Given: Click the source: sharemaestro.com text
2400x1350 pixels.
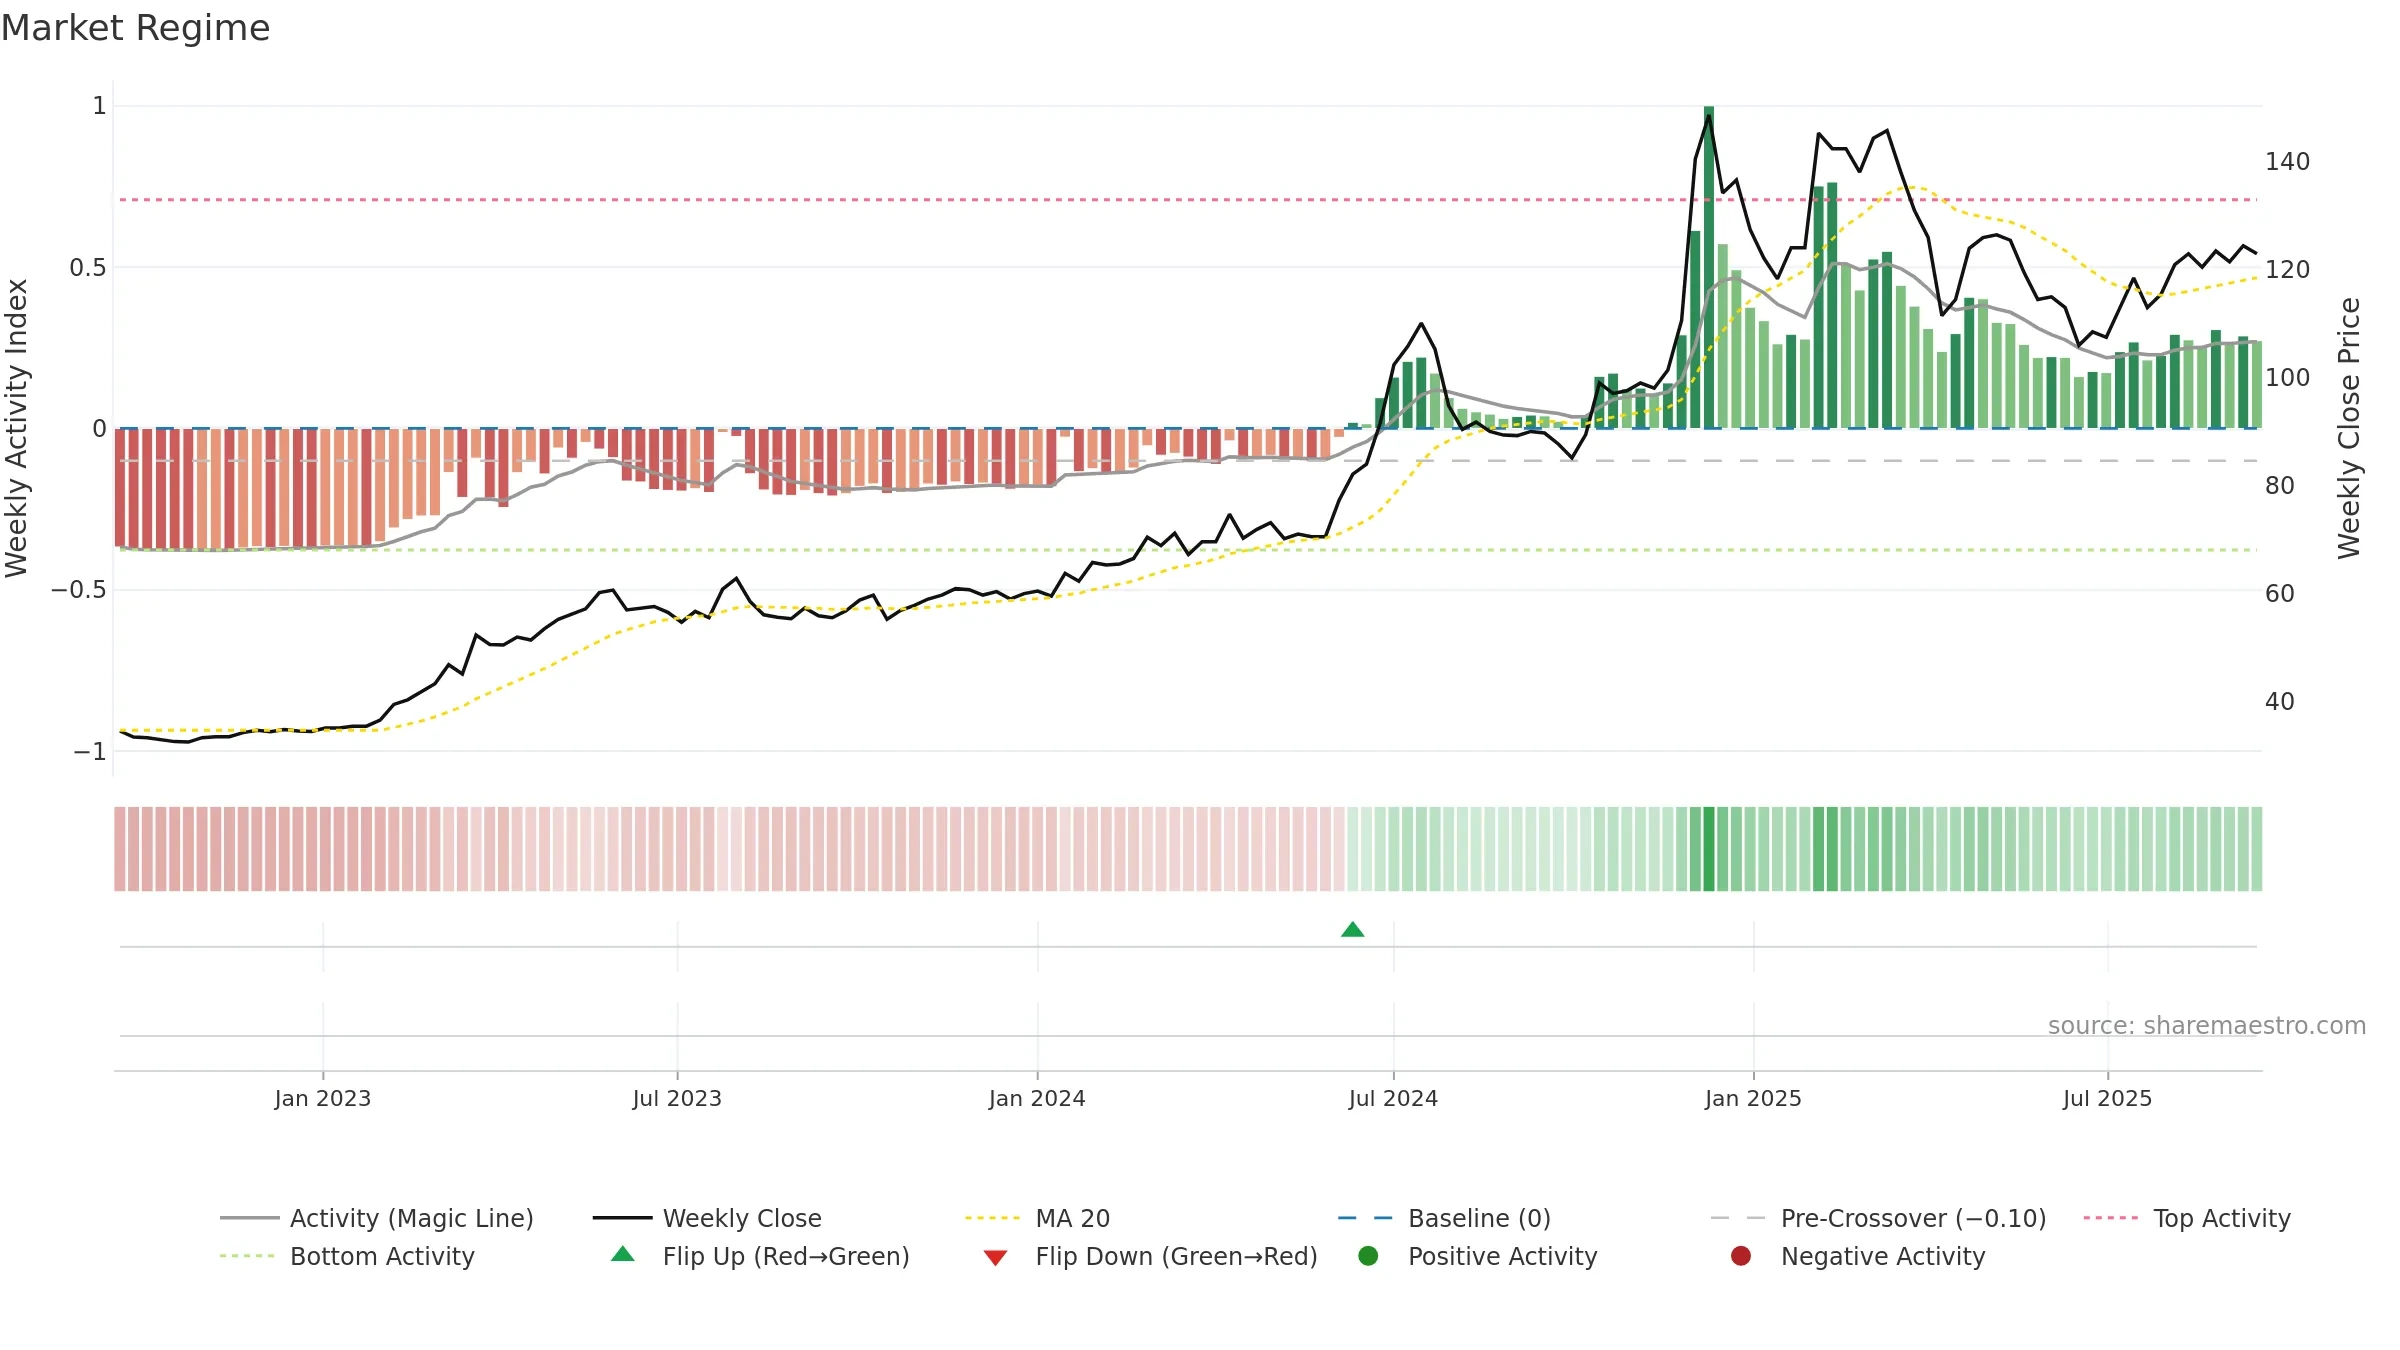Looking at the screenshot, I should 2207,1026.
